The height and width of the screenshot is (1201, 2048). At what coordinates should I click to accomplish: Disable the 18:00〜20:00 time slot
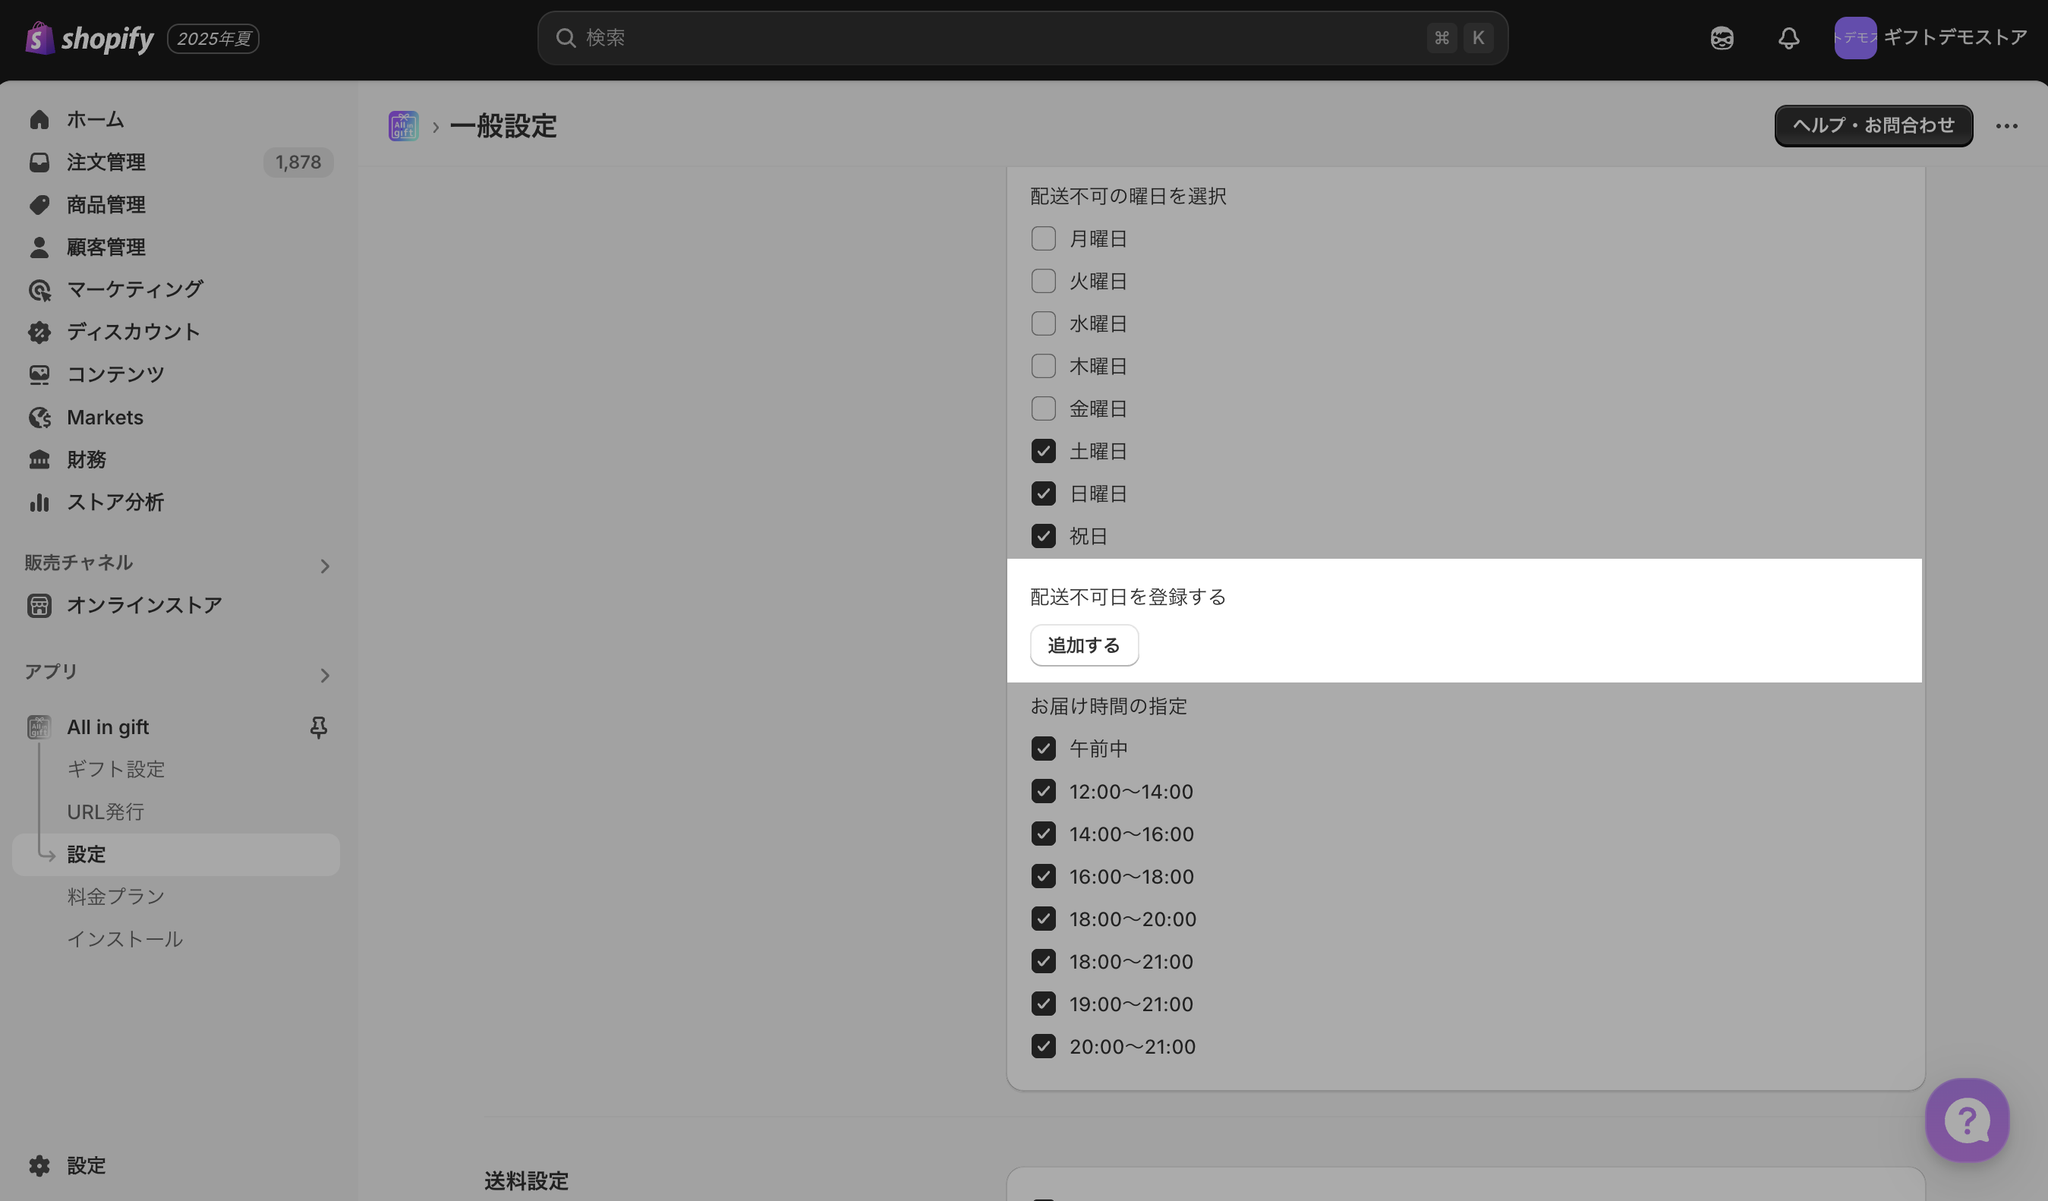pos(1043,918)
